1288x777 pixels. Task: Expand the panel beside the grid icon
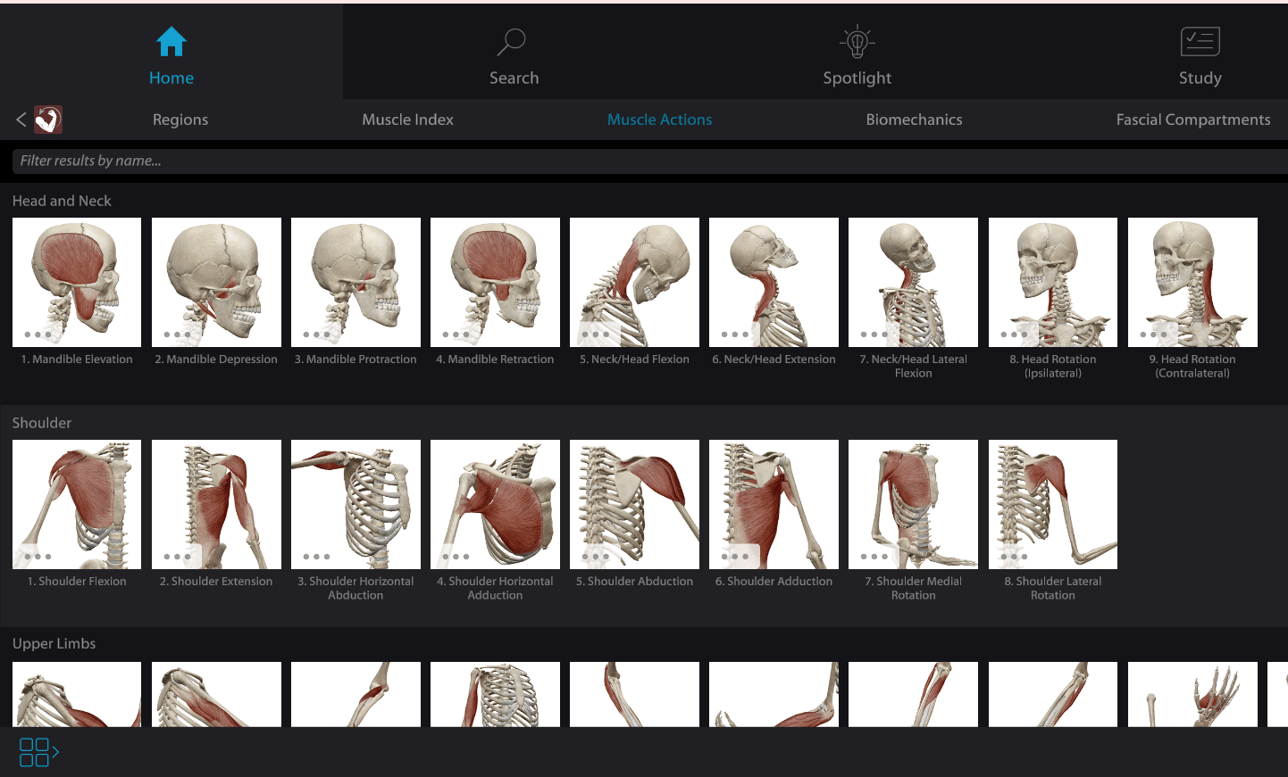(55, 751)
